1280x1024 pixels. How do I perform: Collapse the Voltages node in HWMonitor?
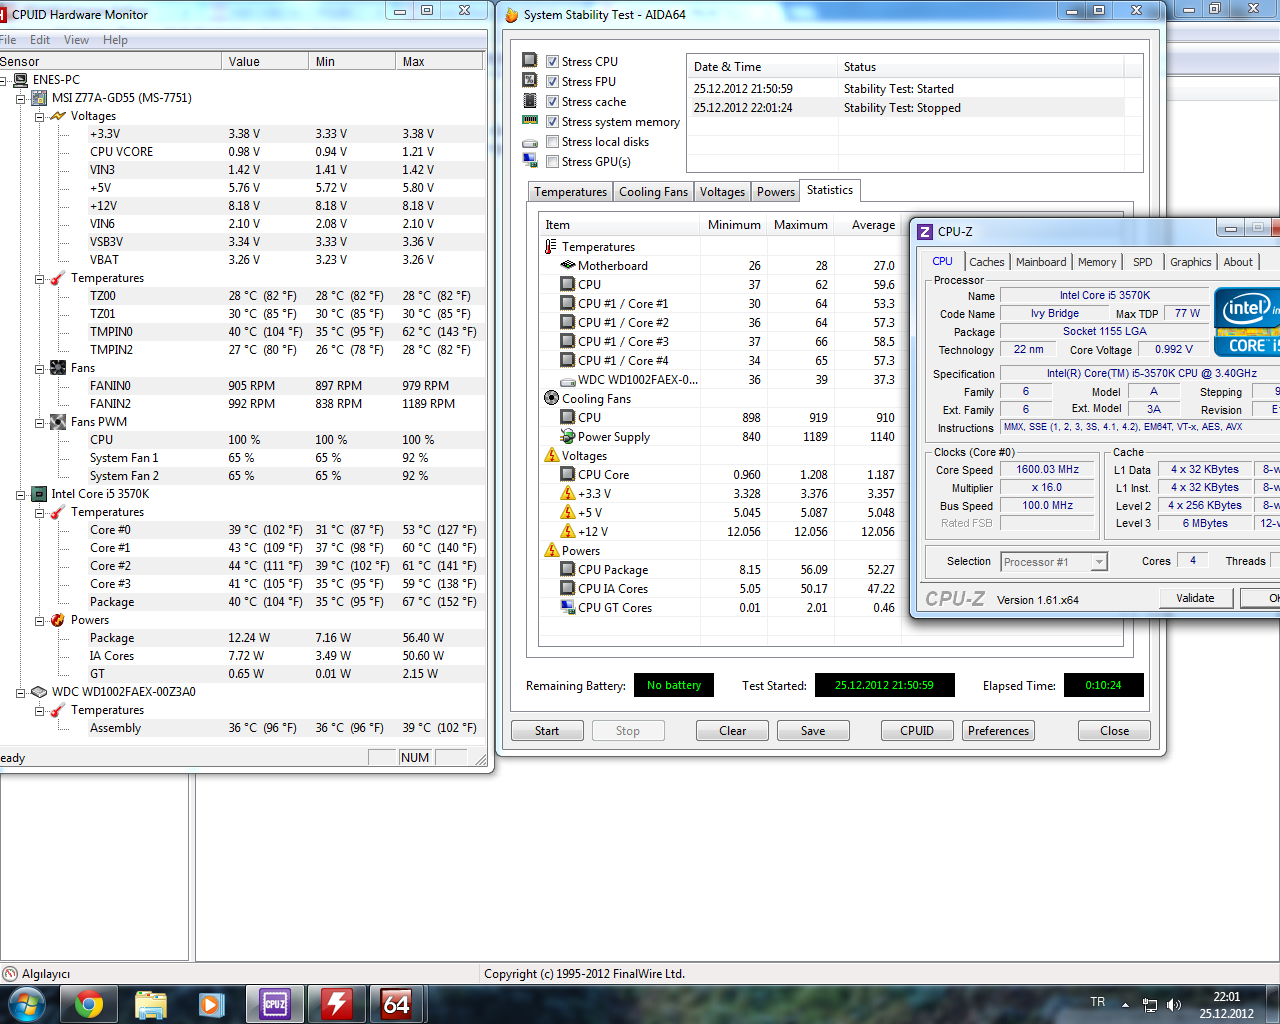39,116
